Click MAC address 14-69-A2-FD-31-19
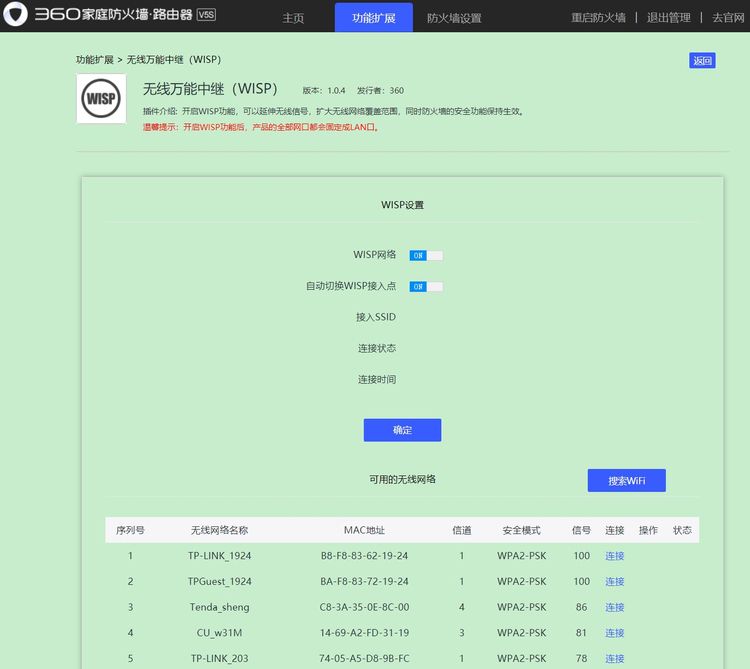 click(x=364, y=633)
